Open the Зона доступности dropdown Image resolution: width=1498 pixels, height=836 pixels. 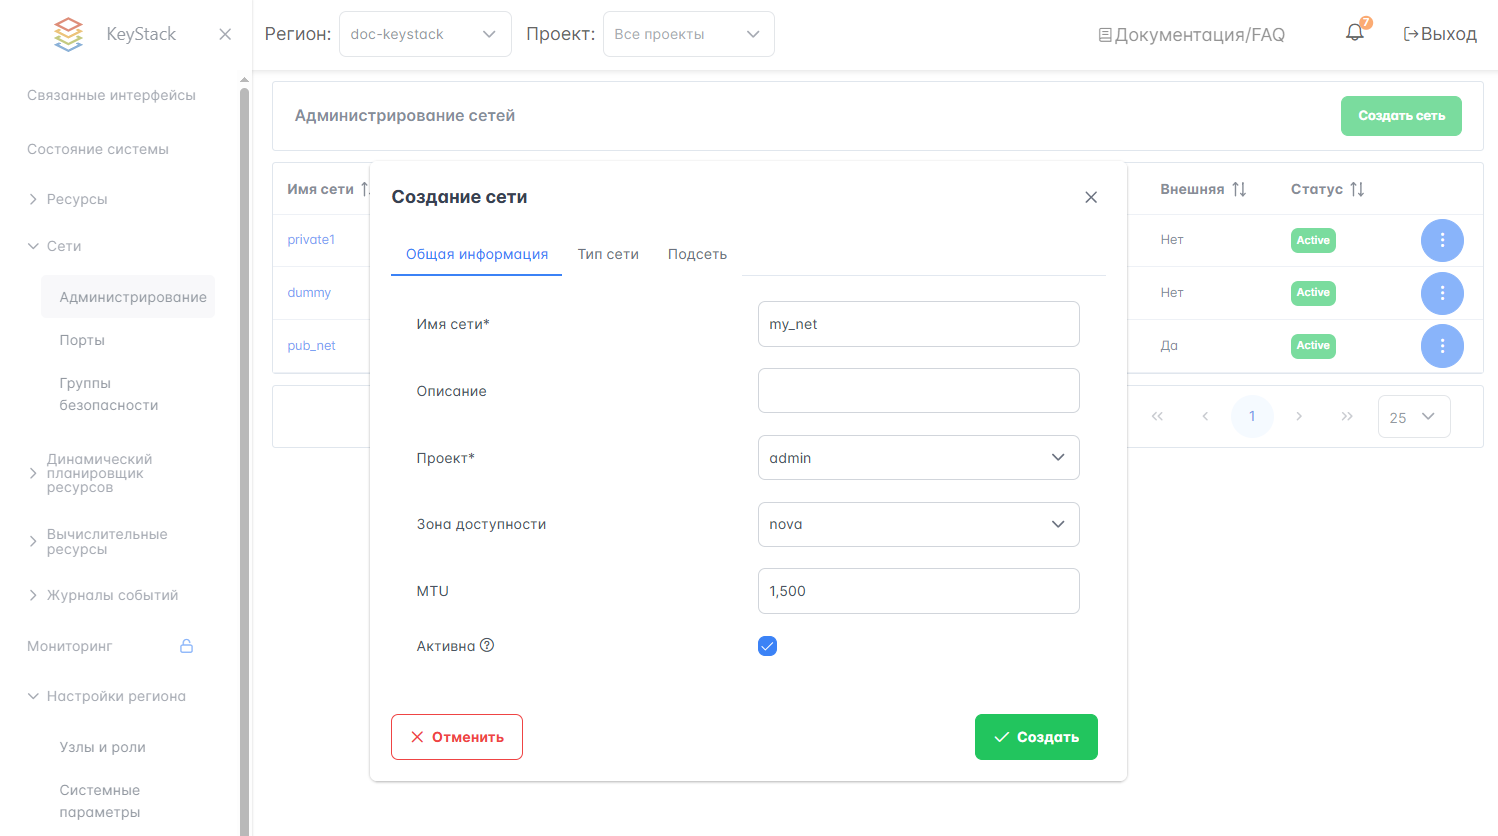918,525
